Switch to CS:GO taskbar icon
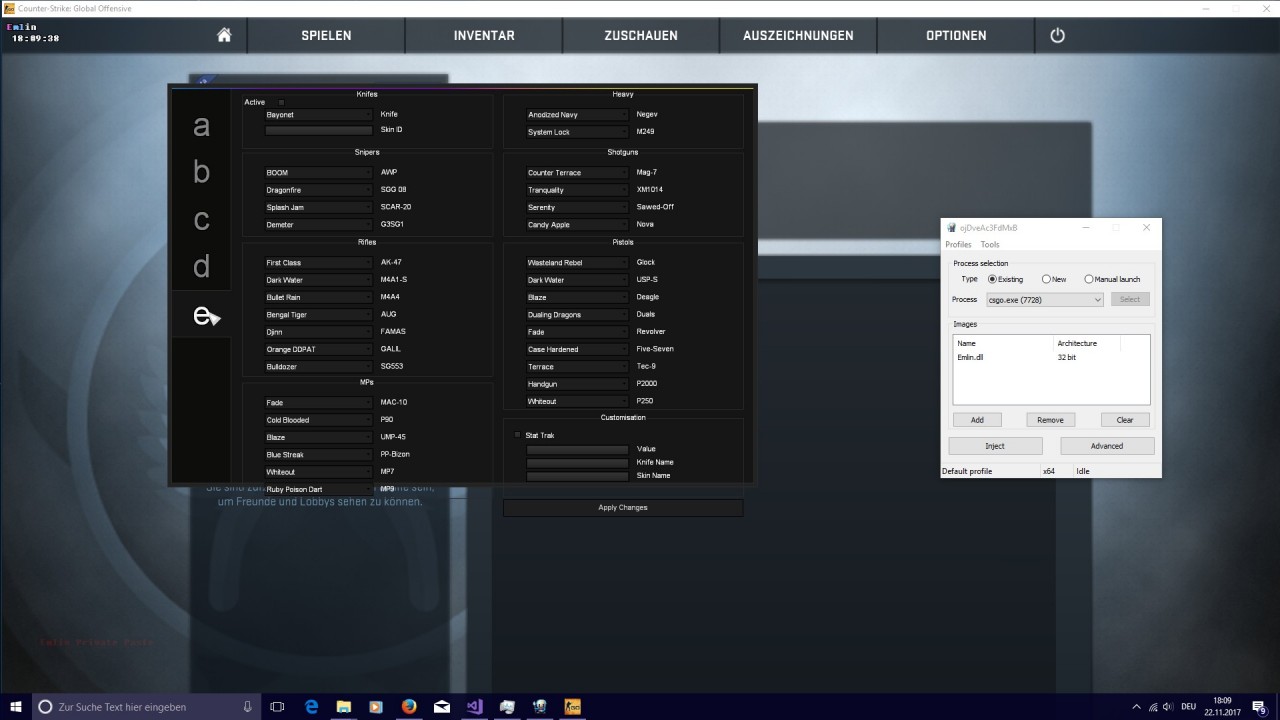Viewport: 1280px width, 720px height. pos(572,706)
